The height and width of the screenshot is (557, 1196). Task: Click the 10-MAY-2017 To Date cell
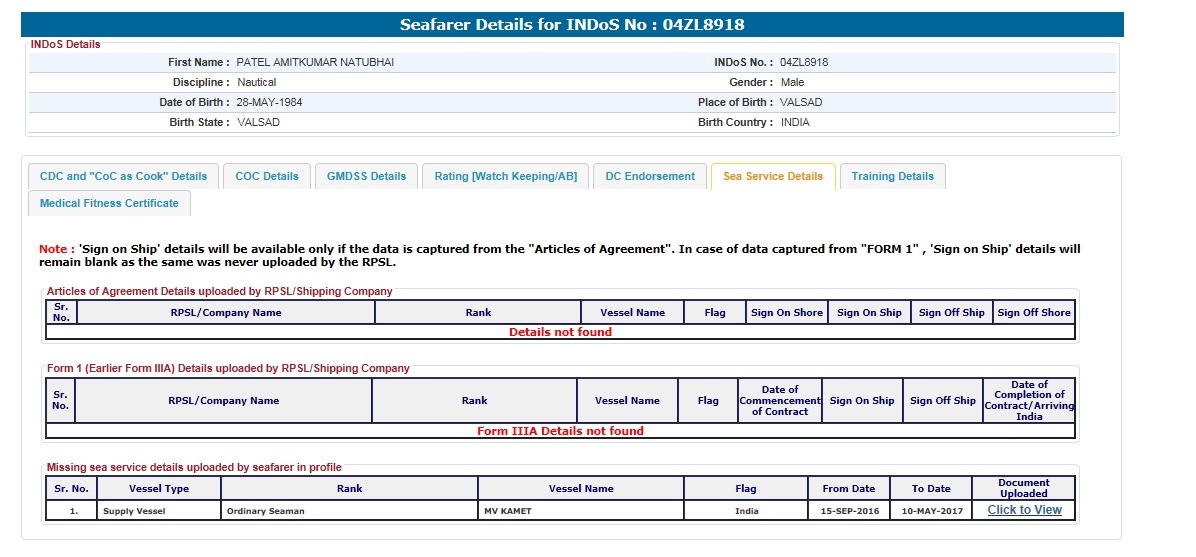tap(930, 511)
